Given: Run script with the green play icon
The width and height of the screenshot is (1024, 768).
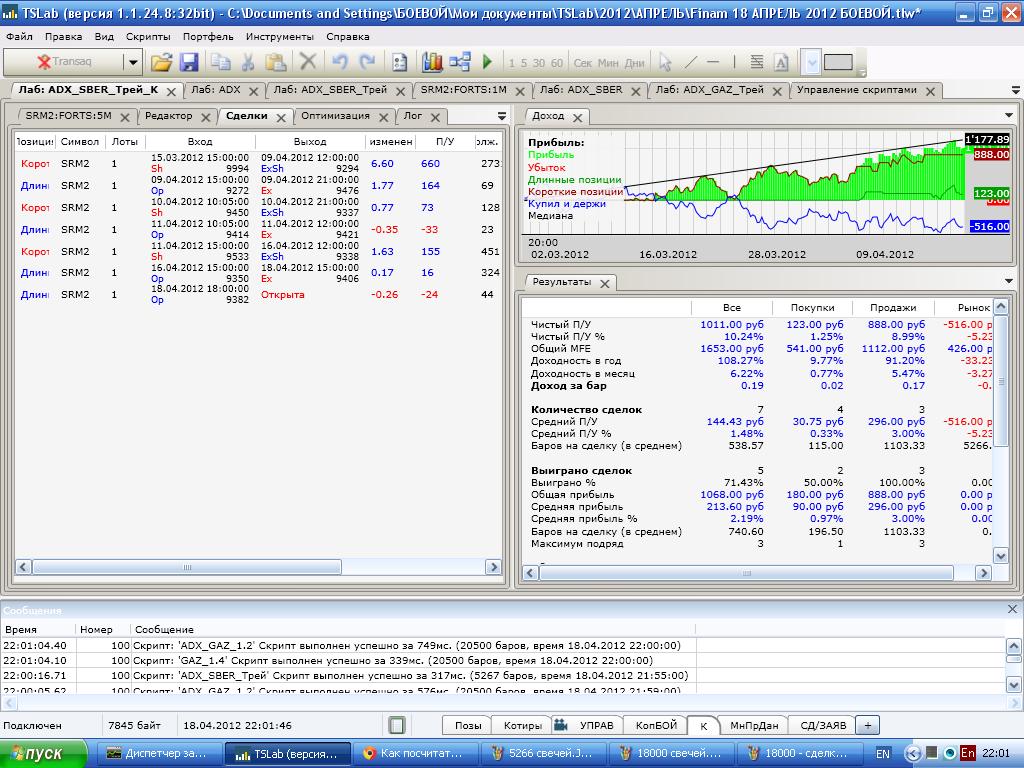Looking at the screenshot, I should click(x=487, y=63).
